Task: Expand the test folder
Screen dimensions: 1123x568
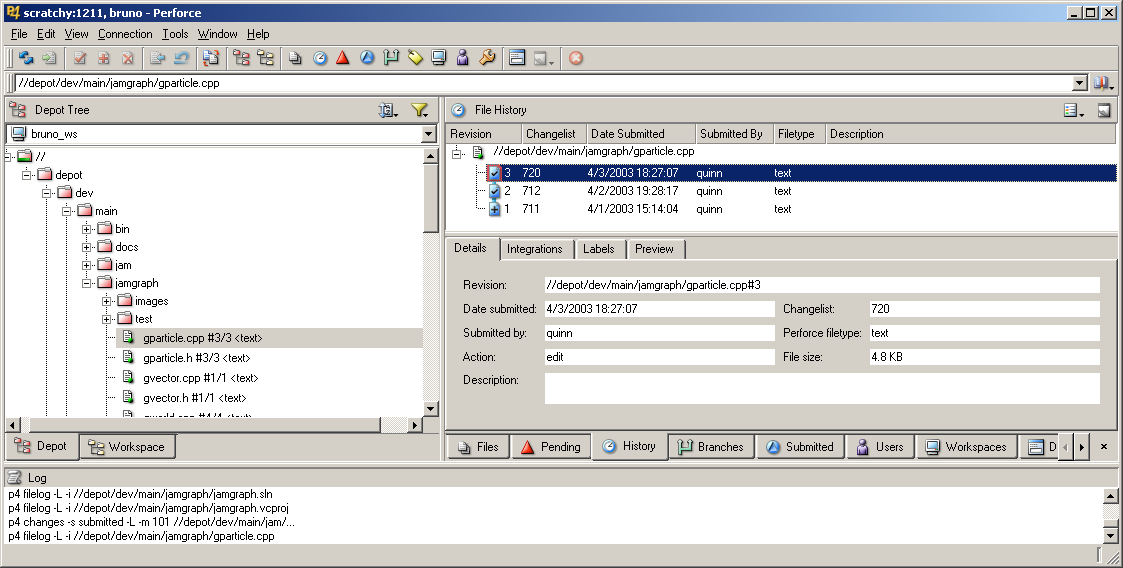Action: click(107, 319)
